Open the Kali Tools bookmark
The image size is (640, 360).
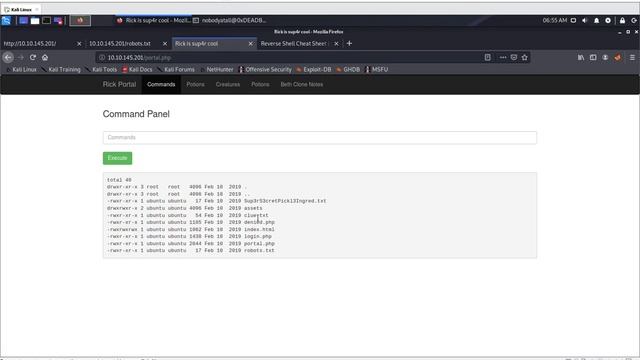click(x=101, y=69)
